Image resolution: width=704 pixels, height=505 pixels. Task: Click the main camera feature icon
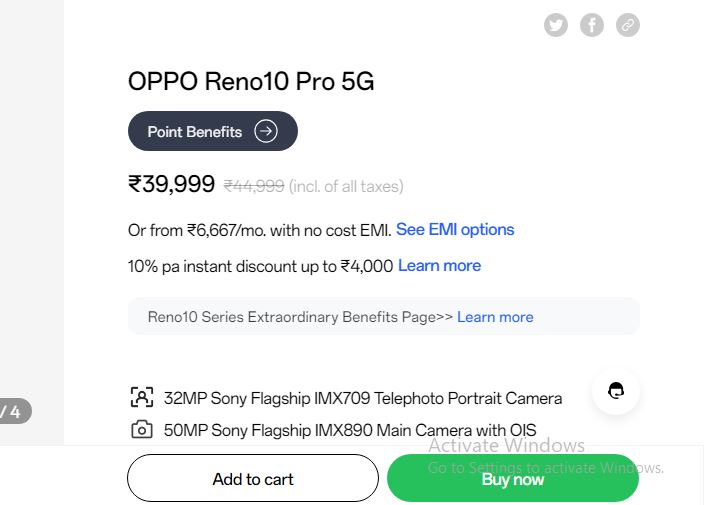pyautogui.click(x=141, y=430)
